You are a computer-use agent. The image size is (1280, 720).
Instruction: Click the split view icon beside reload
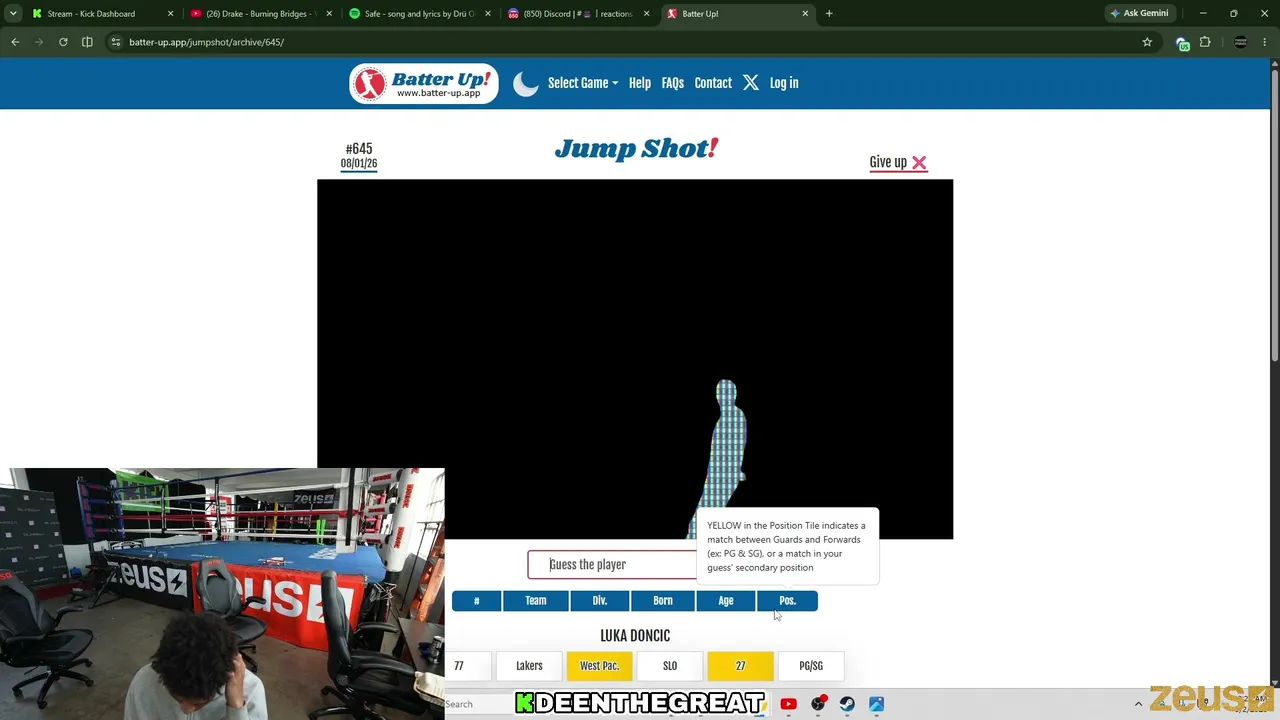pos(87,42)
